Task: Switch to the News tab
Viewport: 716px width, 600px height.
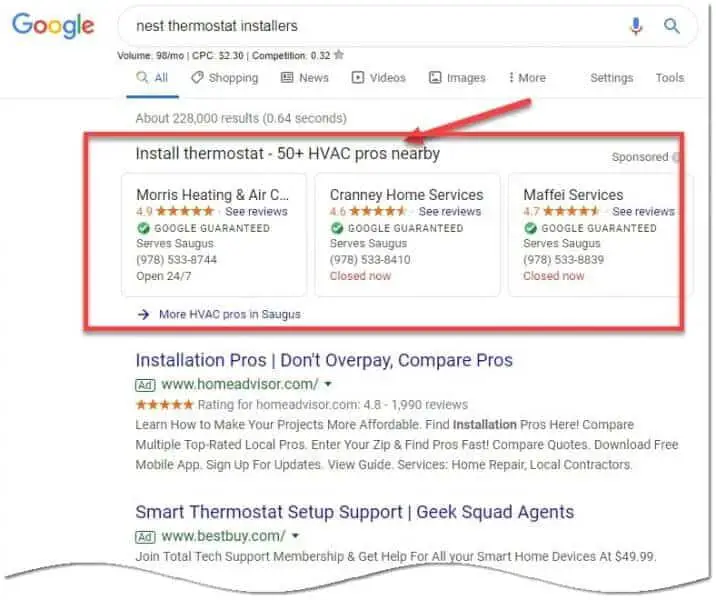Action: click(305, 78)
